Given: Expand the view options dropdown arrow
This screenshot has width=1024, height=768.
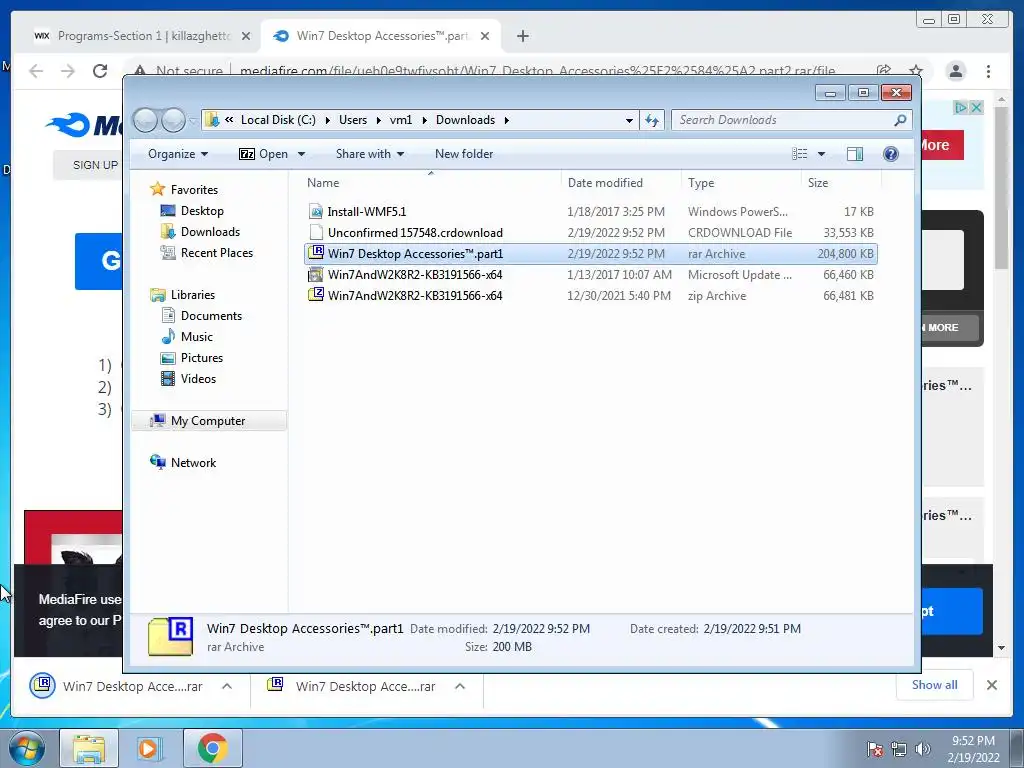Looking at the screenshot, I should point(821,154).
